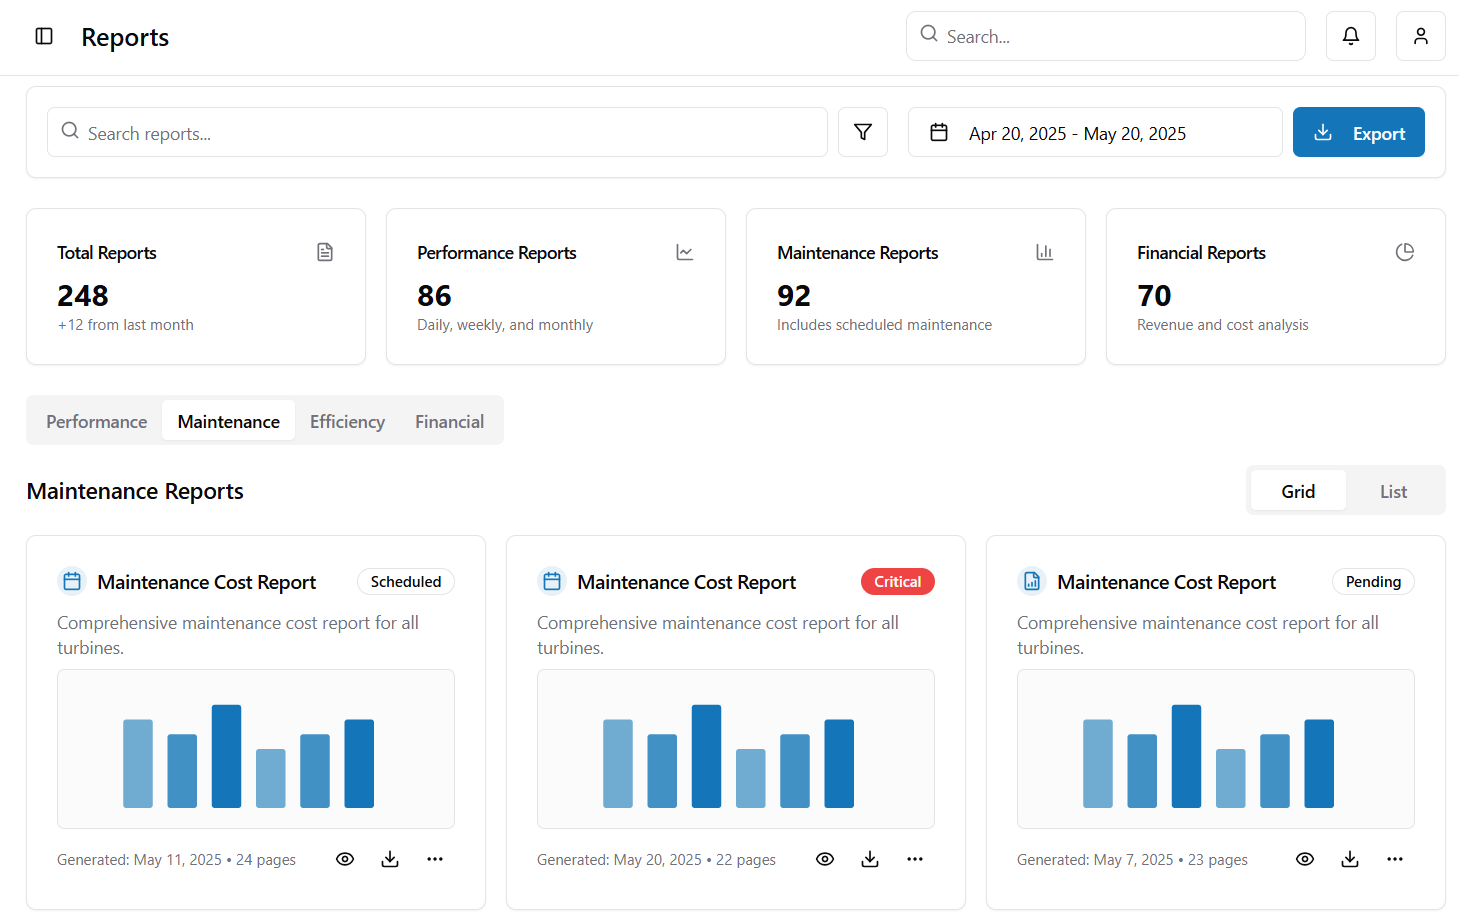The height and width of the screenshot is (918, 1459).
Task: Expand more options on Pending report
Action: tap(1395, 859)
